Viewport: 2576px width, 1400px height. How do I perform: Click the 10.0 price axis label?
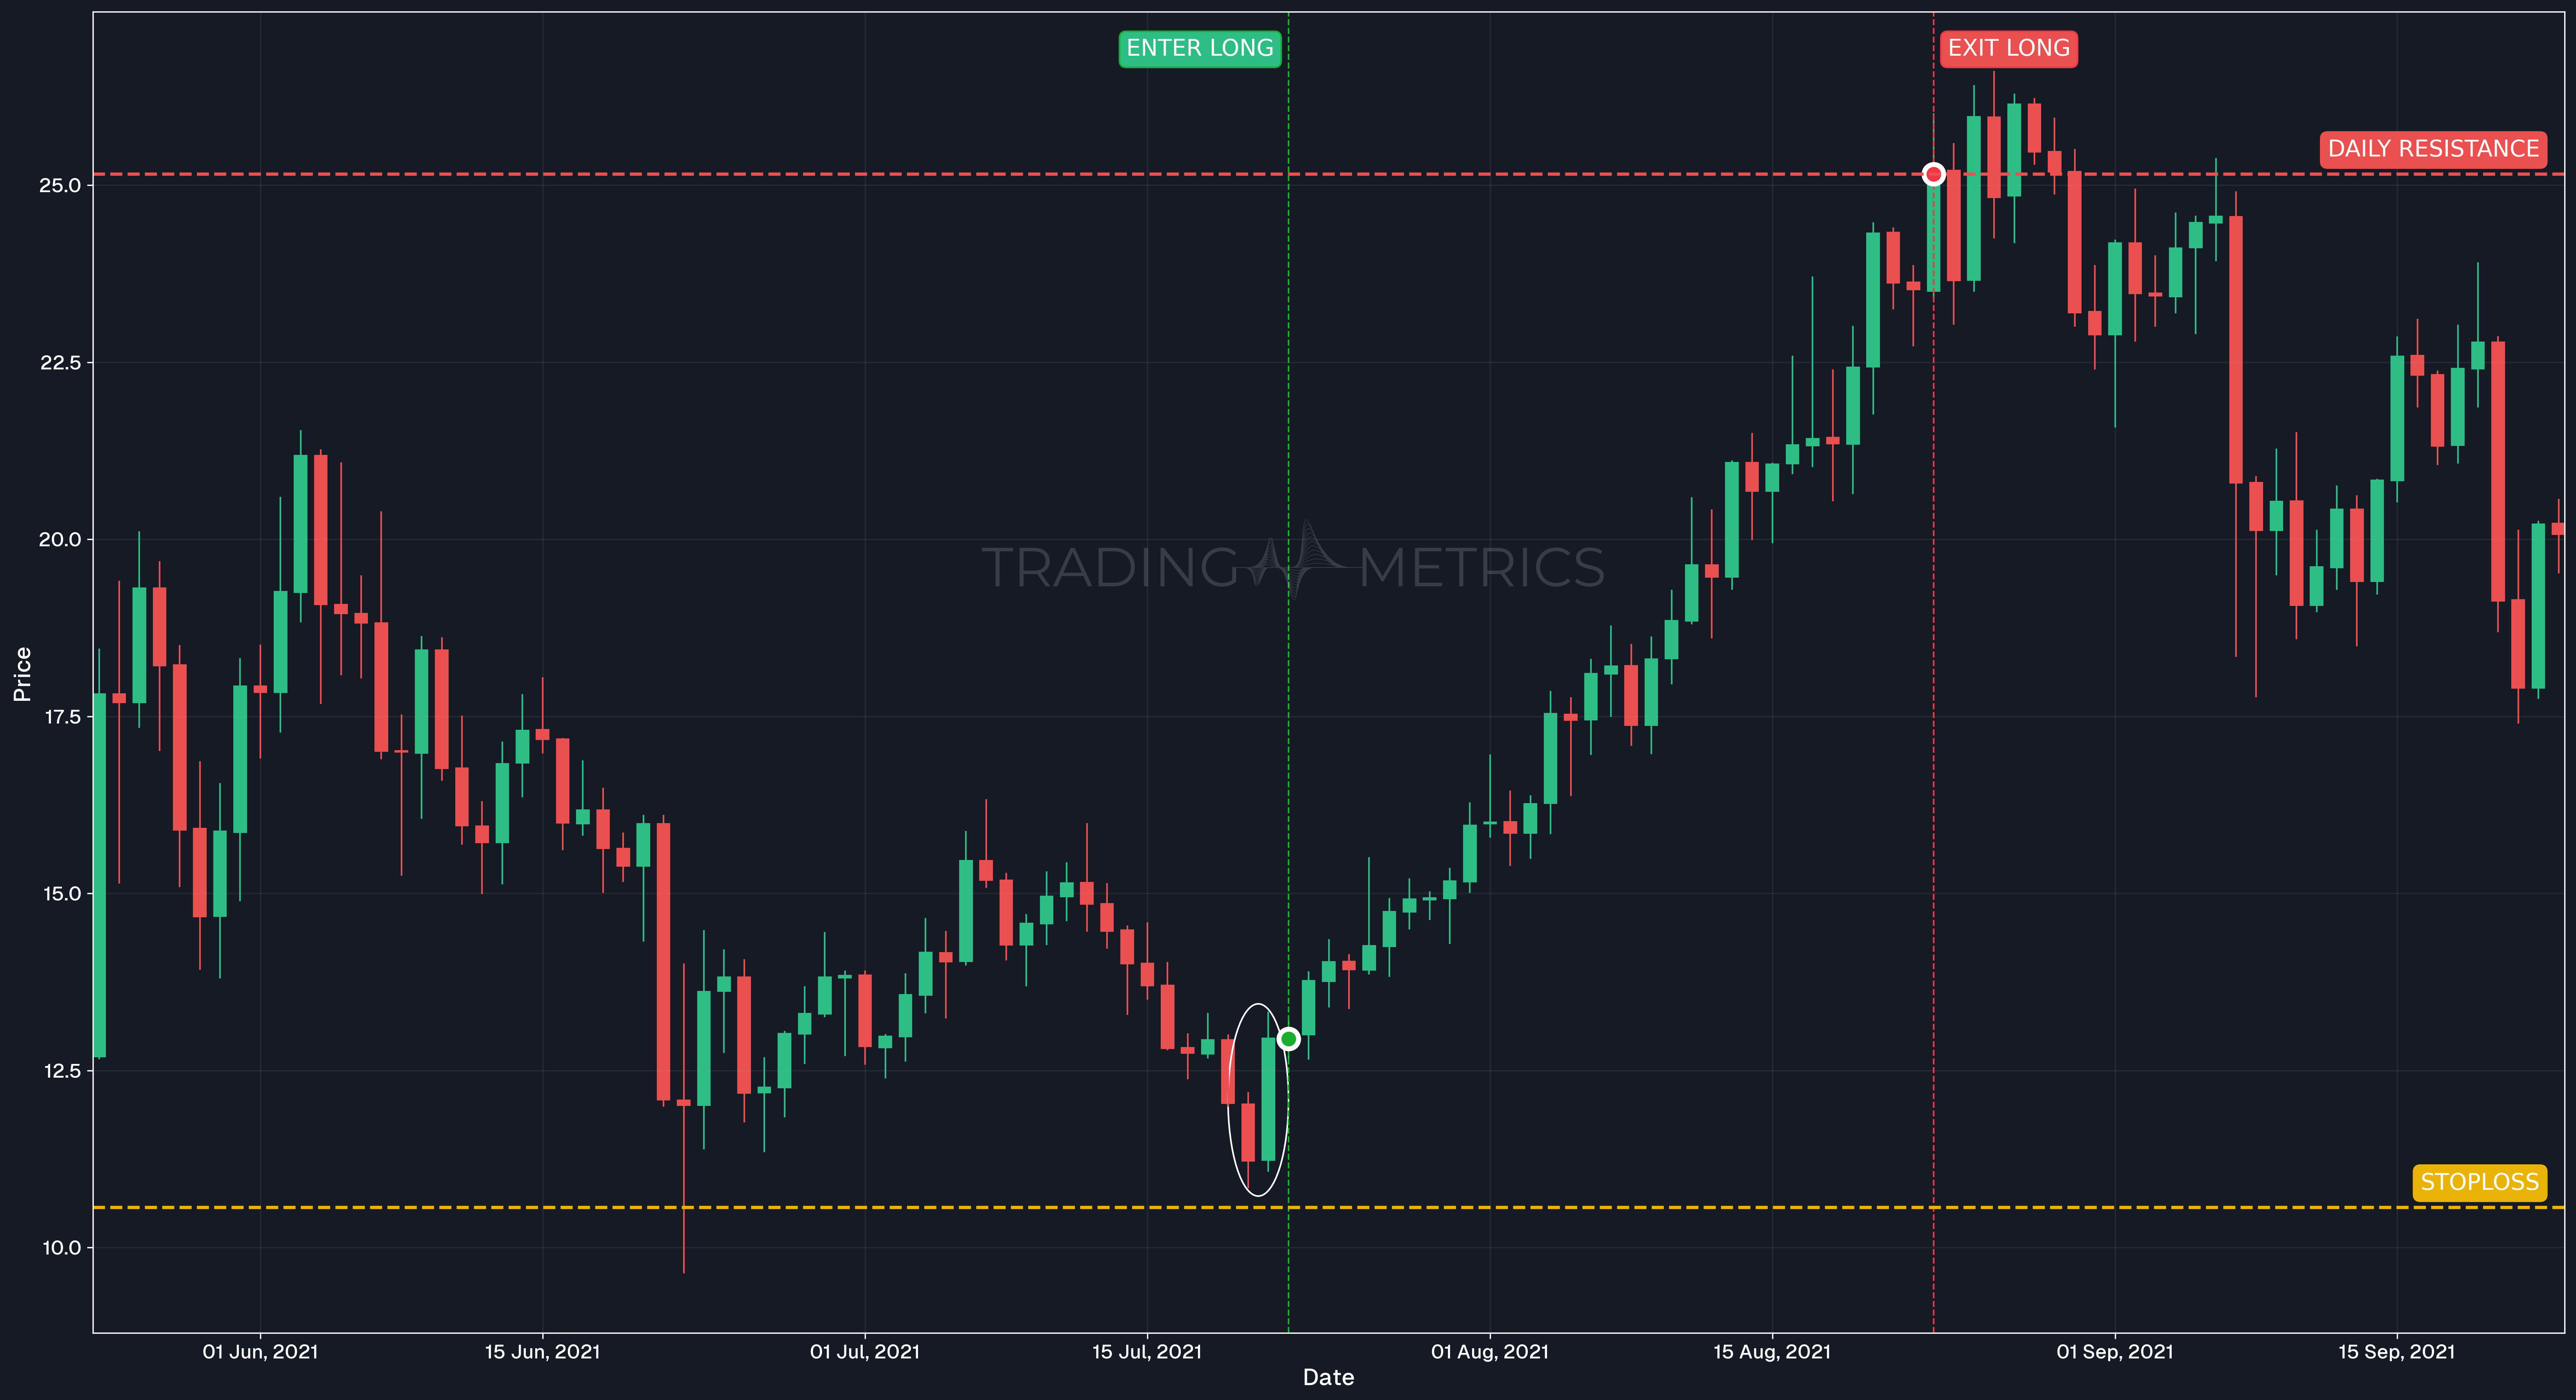[x=62, y=1247]
